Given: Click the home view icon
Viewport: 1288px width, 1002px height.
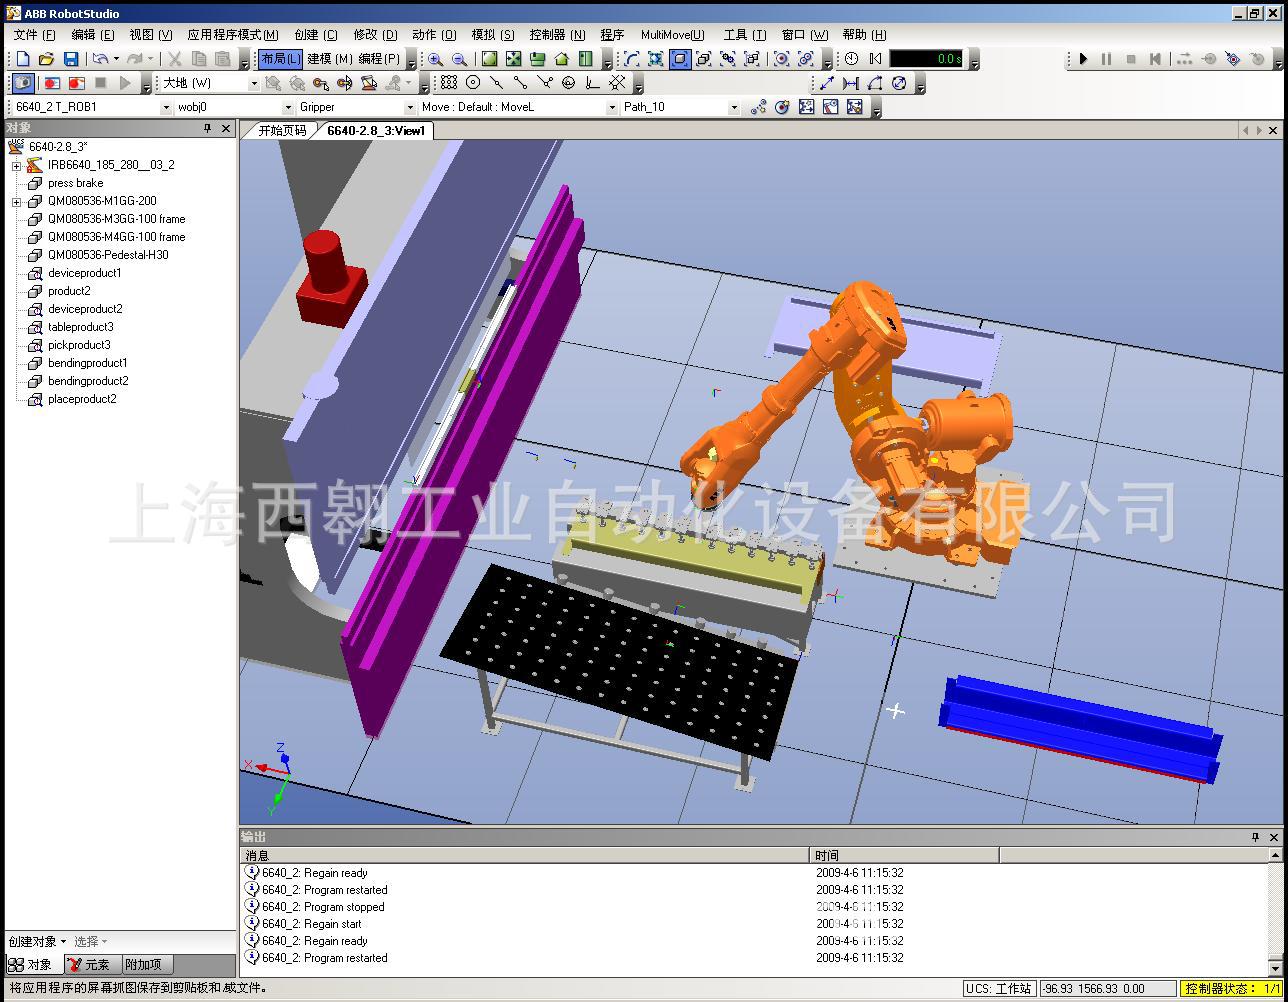Looking at the screenshot, I should [561, 60].
